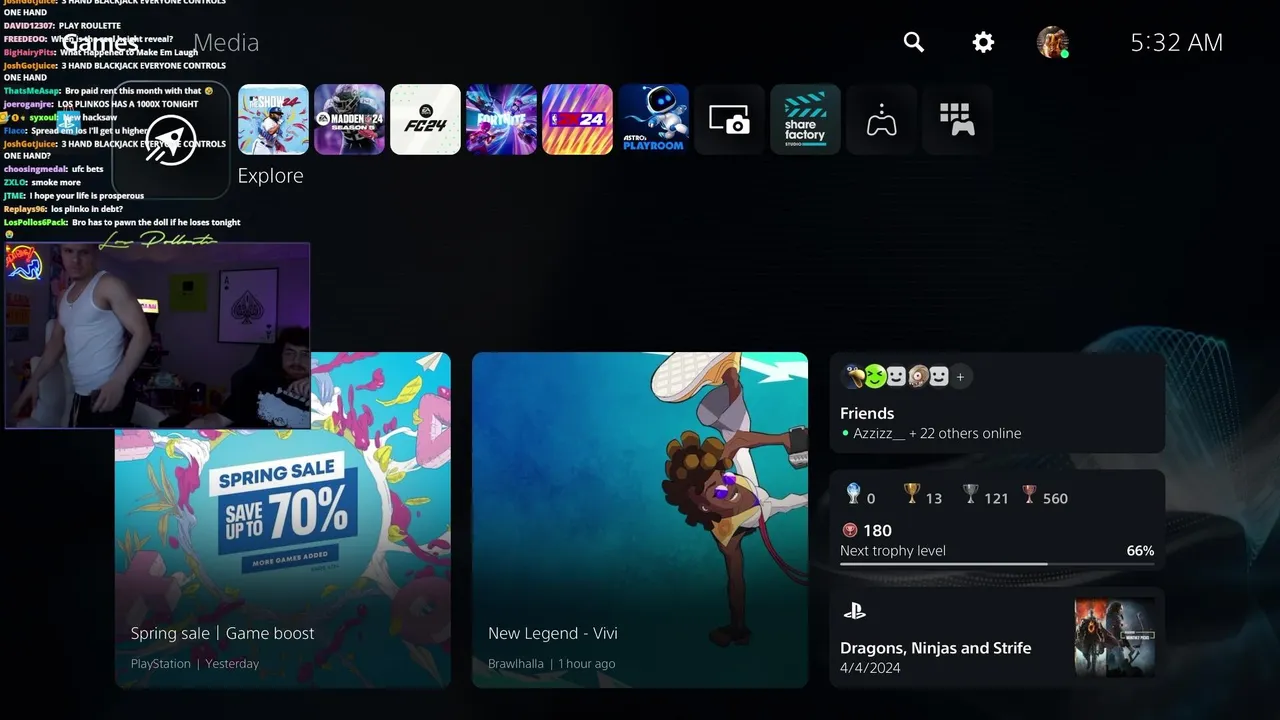The image size is (1280, 720).
Task: Open the Friends card
Action: pos(997,403)
